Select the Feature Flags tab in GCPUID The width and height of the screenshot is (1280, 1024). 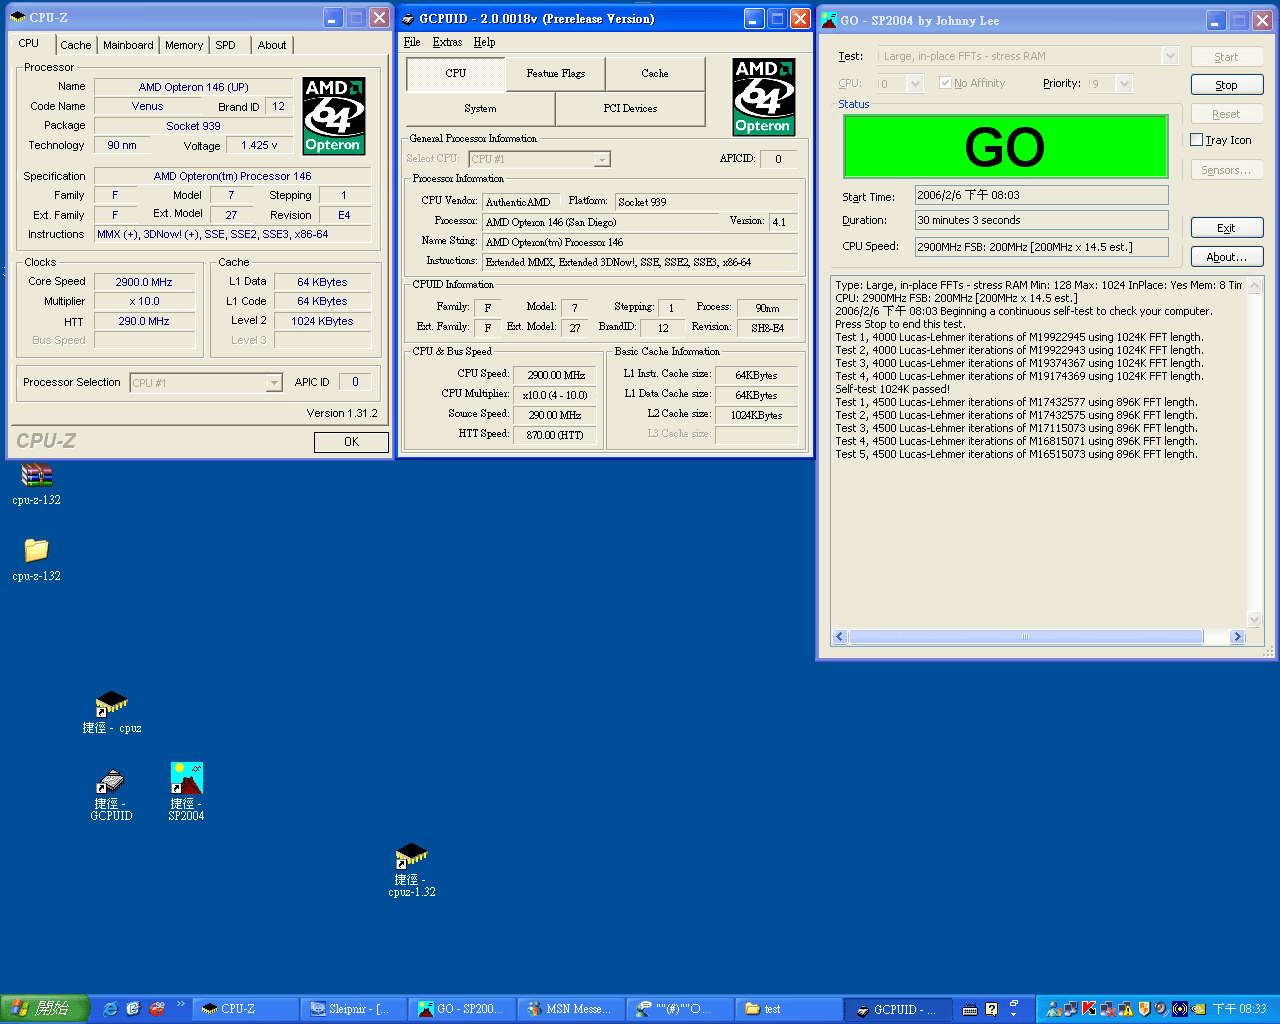tap(556, 73)
